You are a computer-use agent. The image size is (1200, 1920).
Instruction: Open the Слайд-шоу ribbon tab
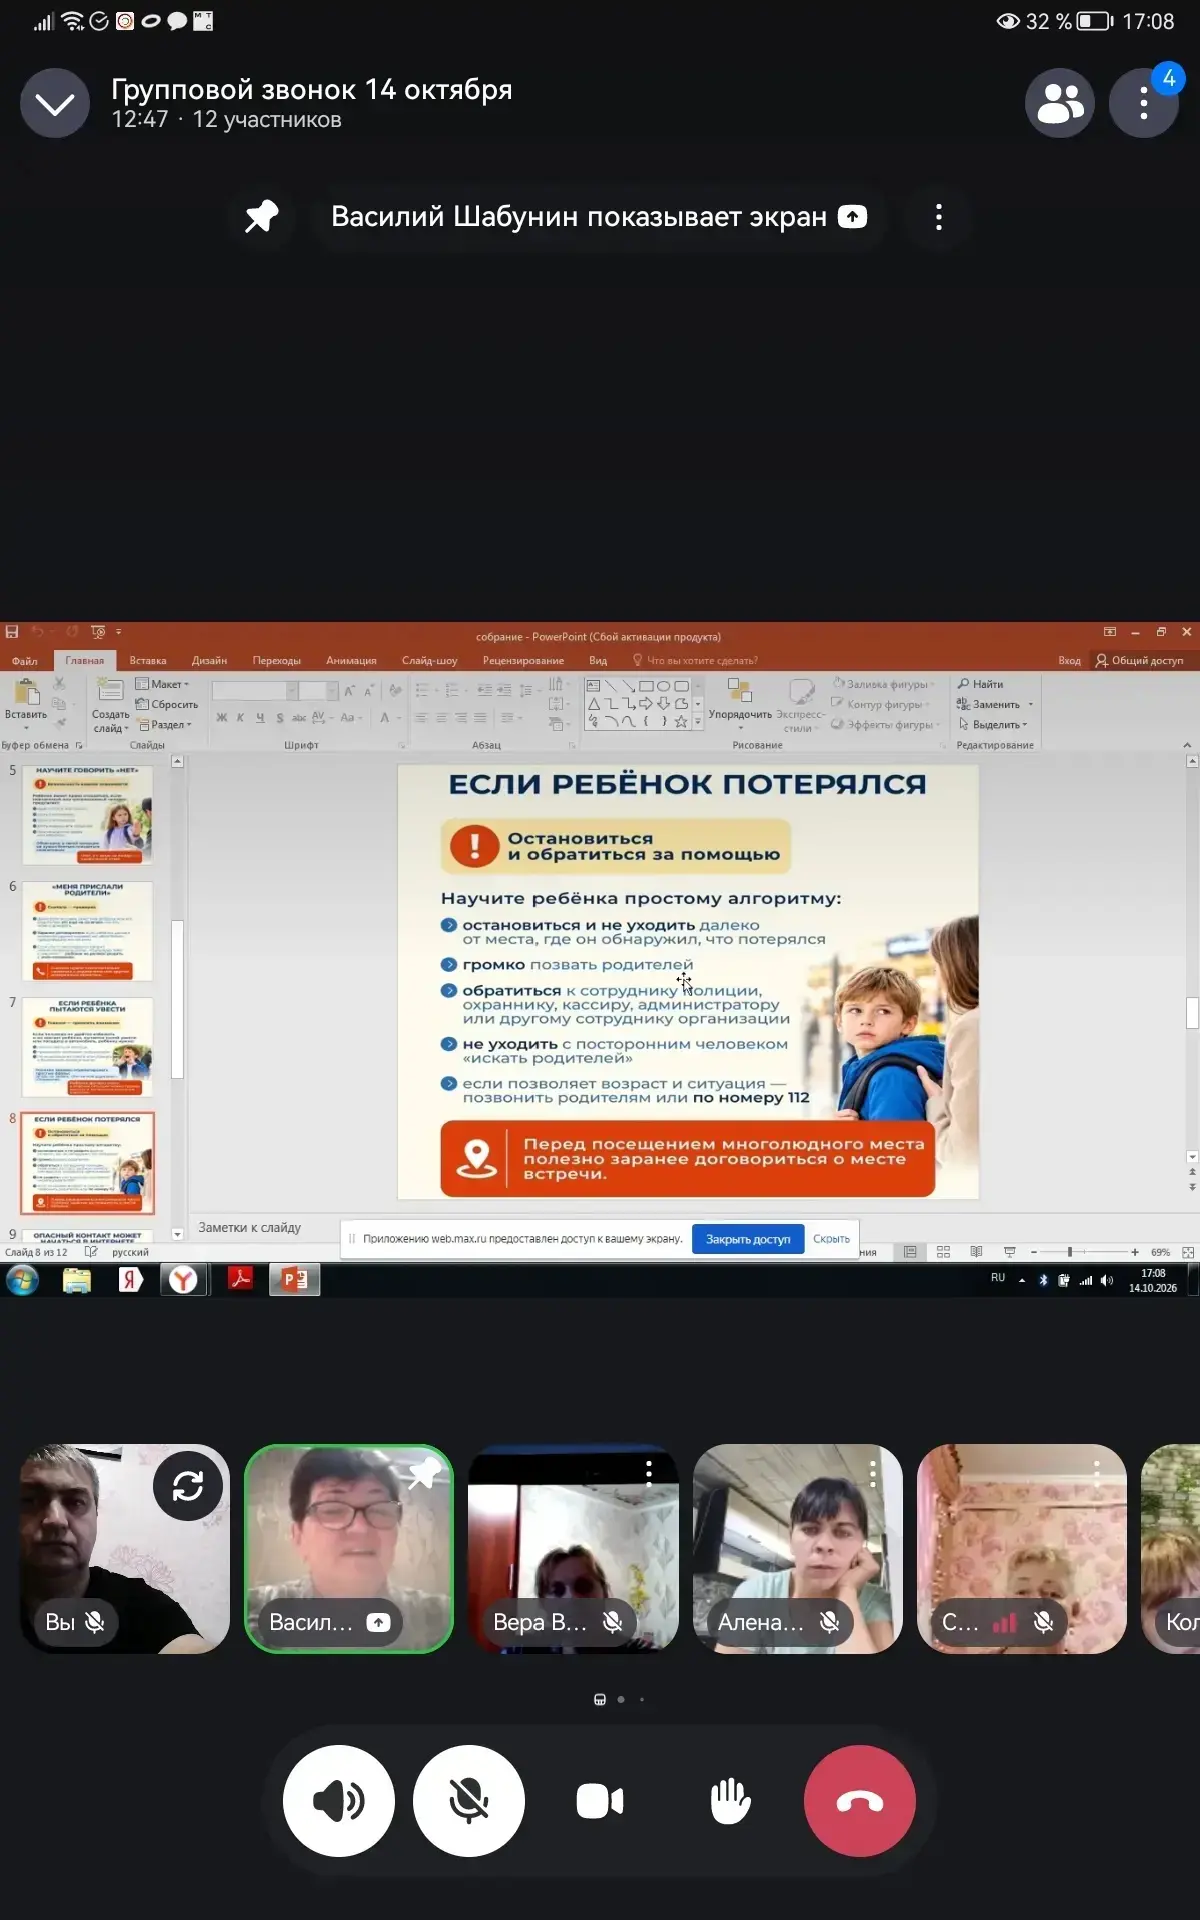pyautogui.click(x=429, y=661)
